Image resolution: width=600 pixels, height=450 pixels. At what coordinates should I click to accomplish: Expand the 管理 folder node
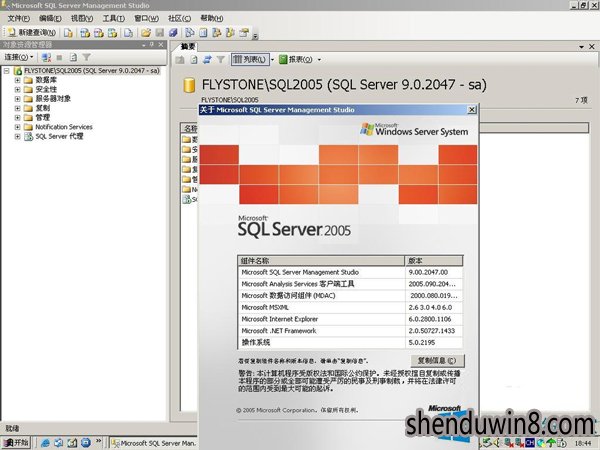[x=17, y=117]
